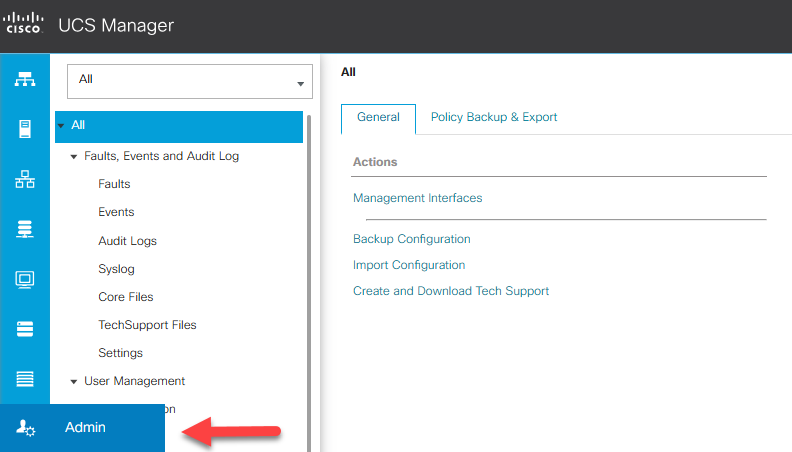Click the Cisco logo
Screen dimensions: 792x452
(x=23, y=23)
